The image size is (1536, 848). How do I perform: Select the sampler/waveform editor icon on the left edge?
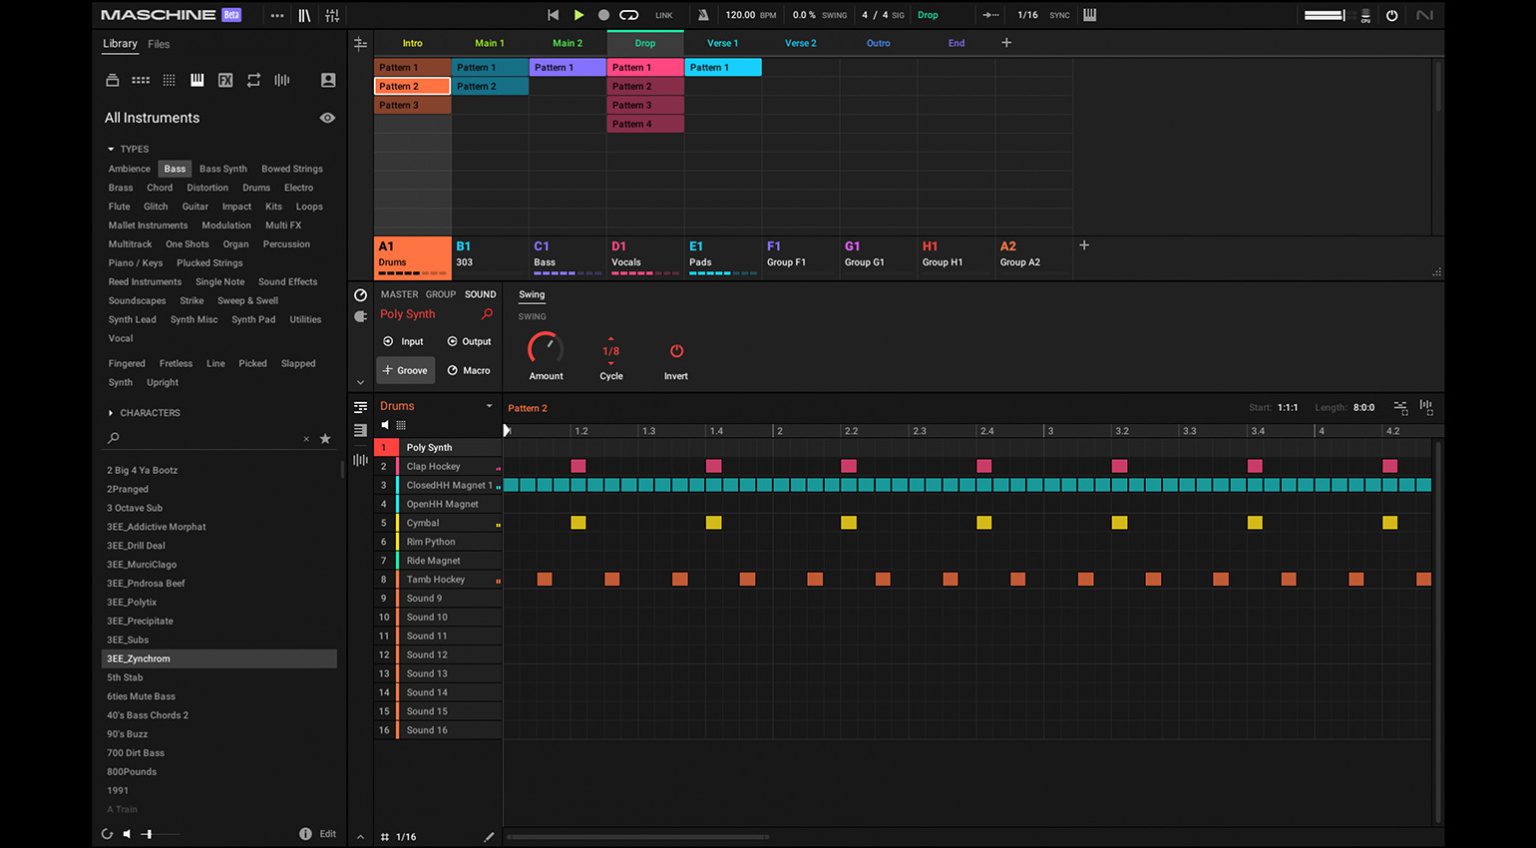point(360,460)
